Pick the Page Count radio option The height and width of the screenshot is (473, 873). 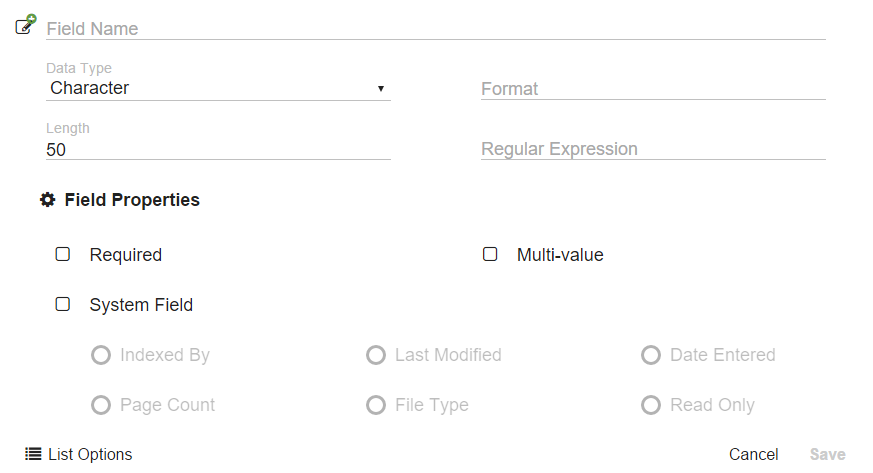pos(101,405)
